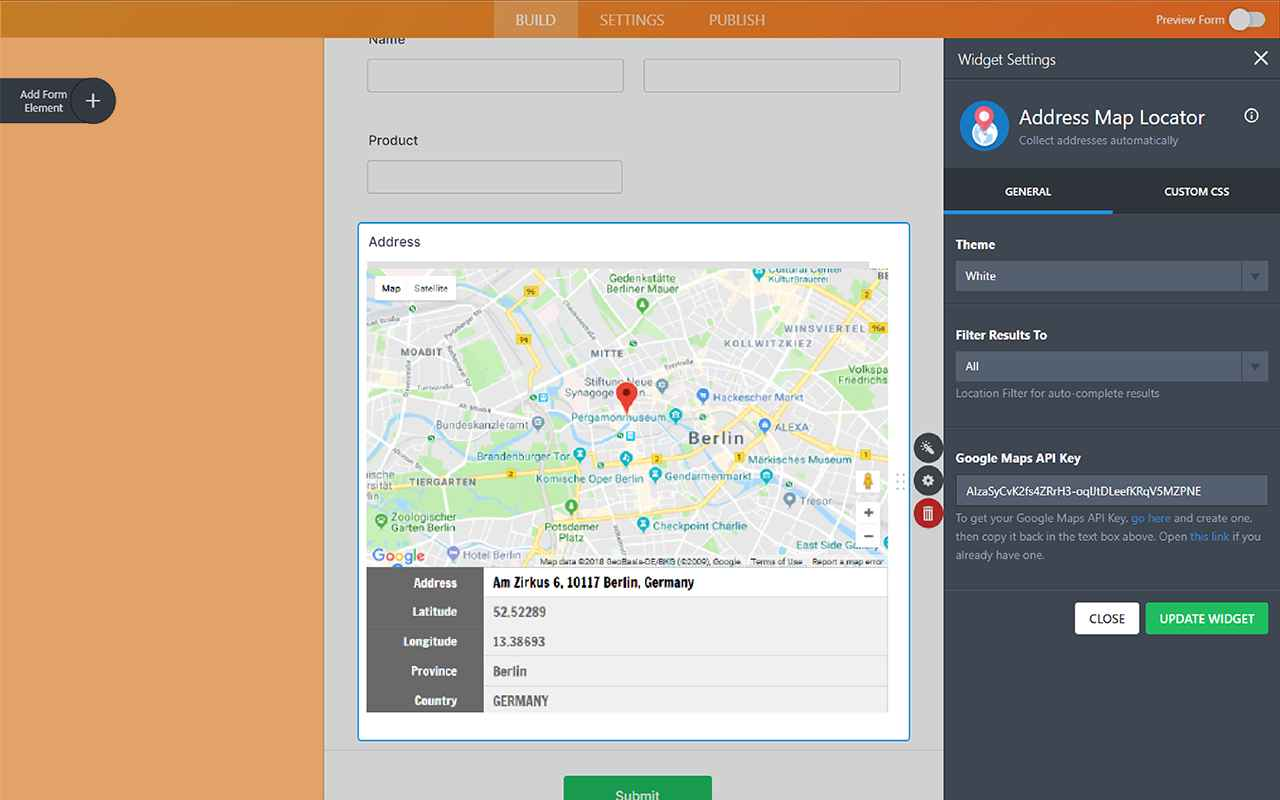Open widget properties via the gear icon
The height and width of the screenshot is (800, 1280).
[928, 480]
